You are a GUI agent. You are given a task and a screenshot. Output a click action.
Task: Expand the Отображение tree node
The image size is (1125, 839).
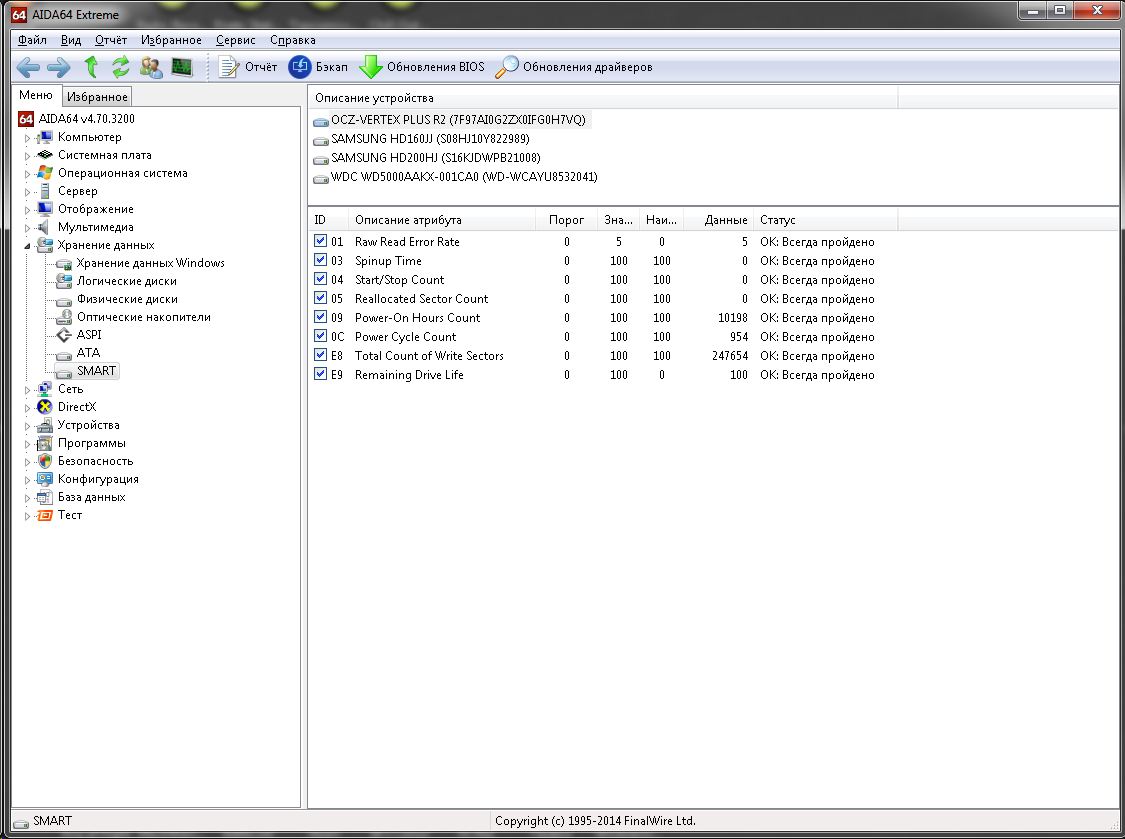(27, 210)
